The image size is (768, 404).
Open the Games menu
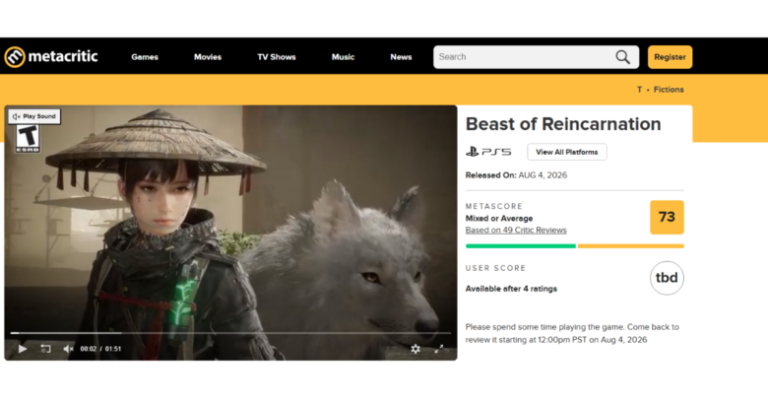click(144, 57)
